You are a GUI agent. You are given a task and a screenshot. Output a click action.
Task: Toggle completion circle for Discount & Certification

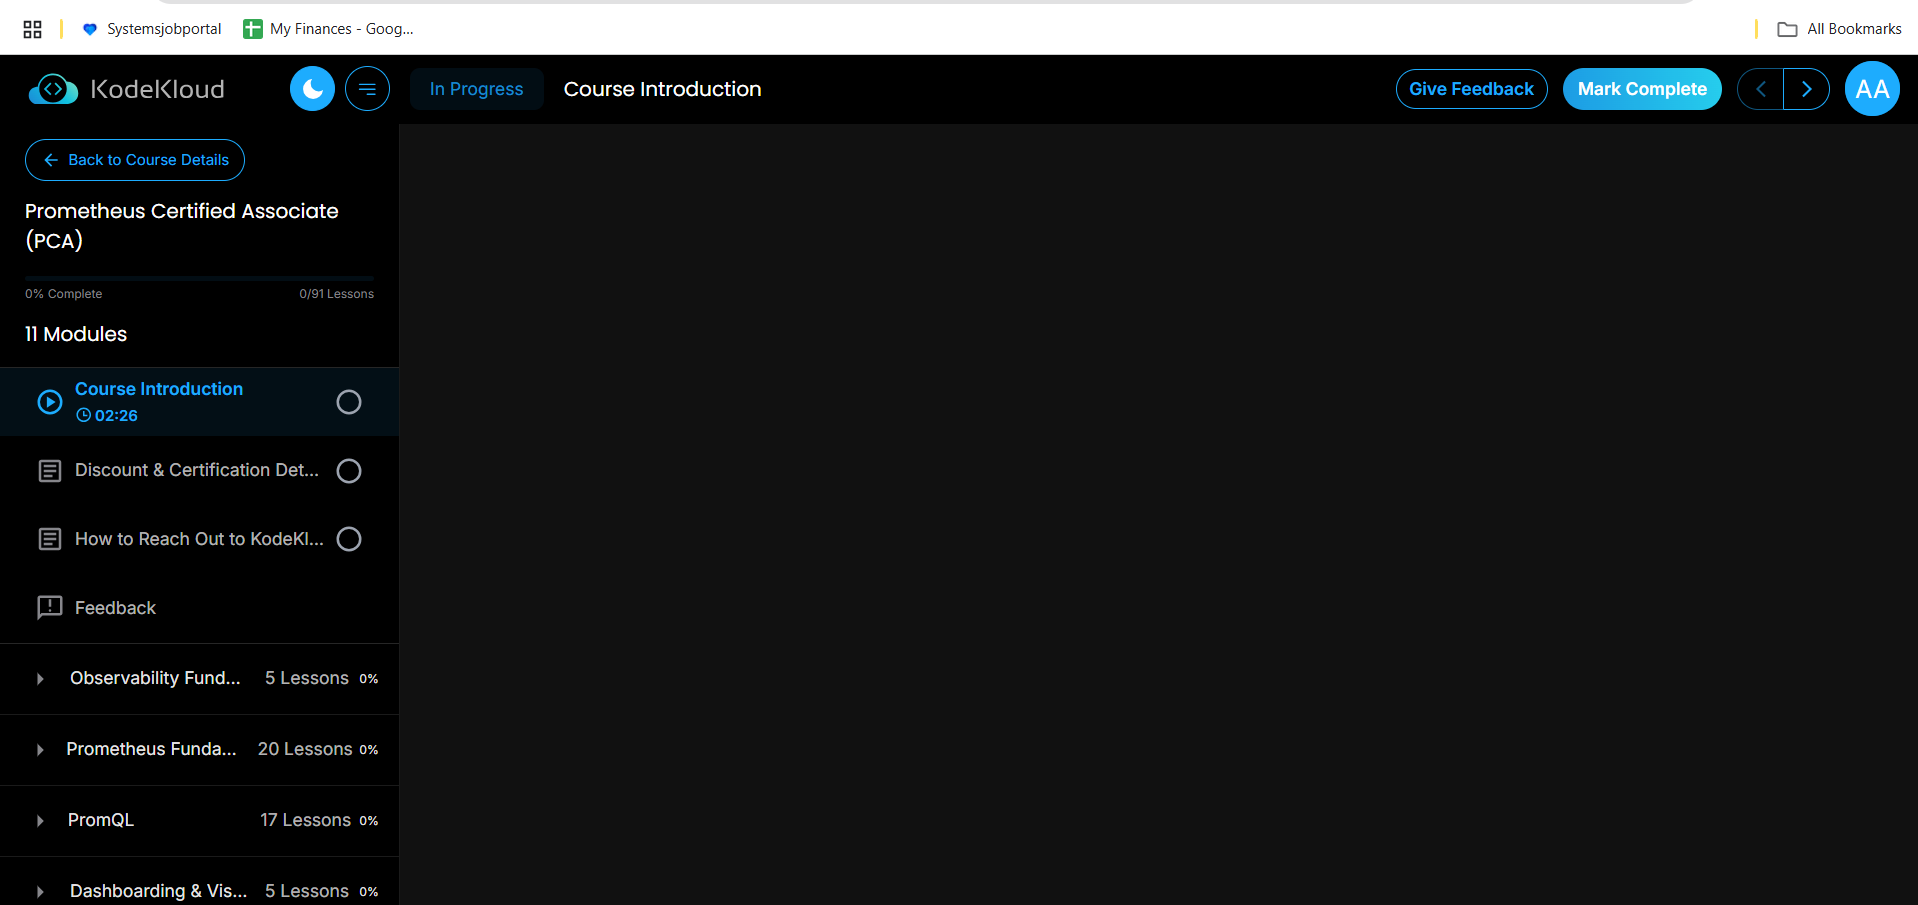(349, 471)
